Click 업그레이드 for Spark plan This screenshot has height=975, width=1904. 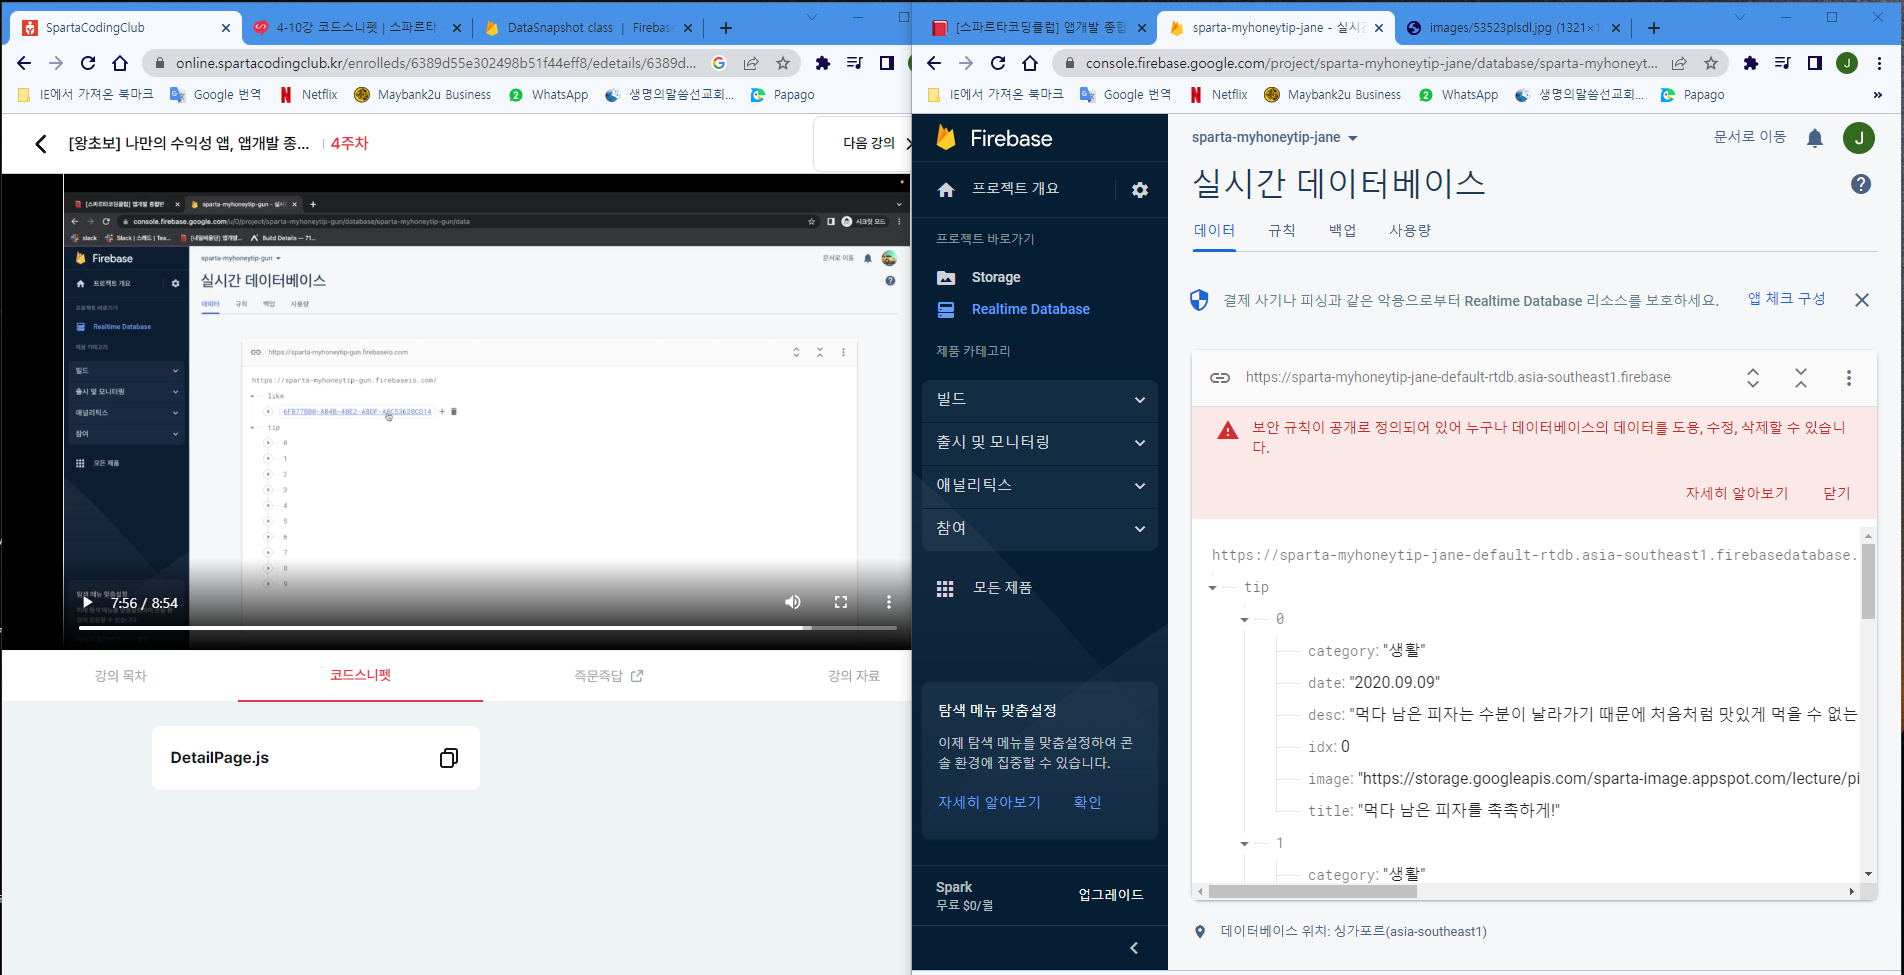tap(1110, 895)
